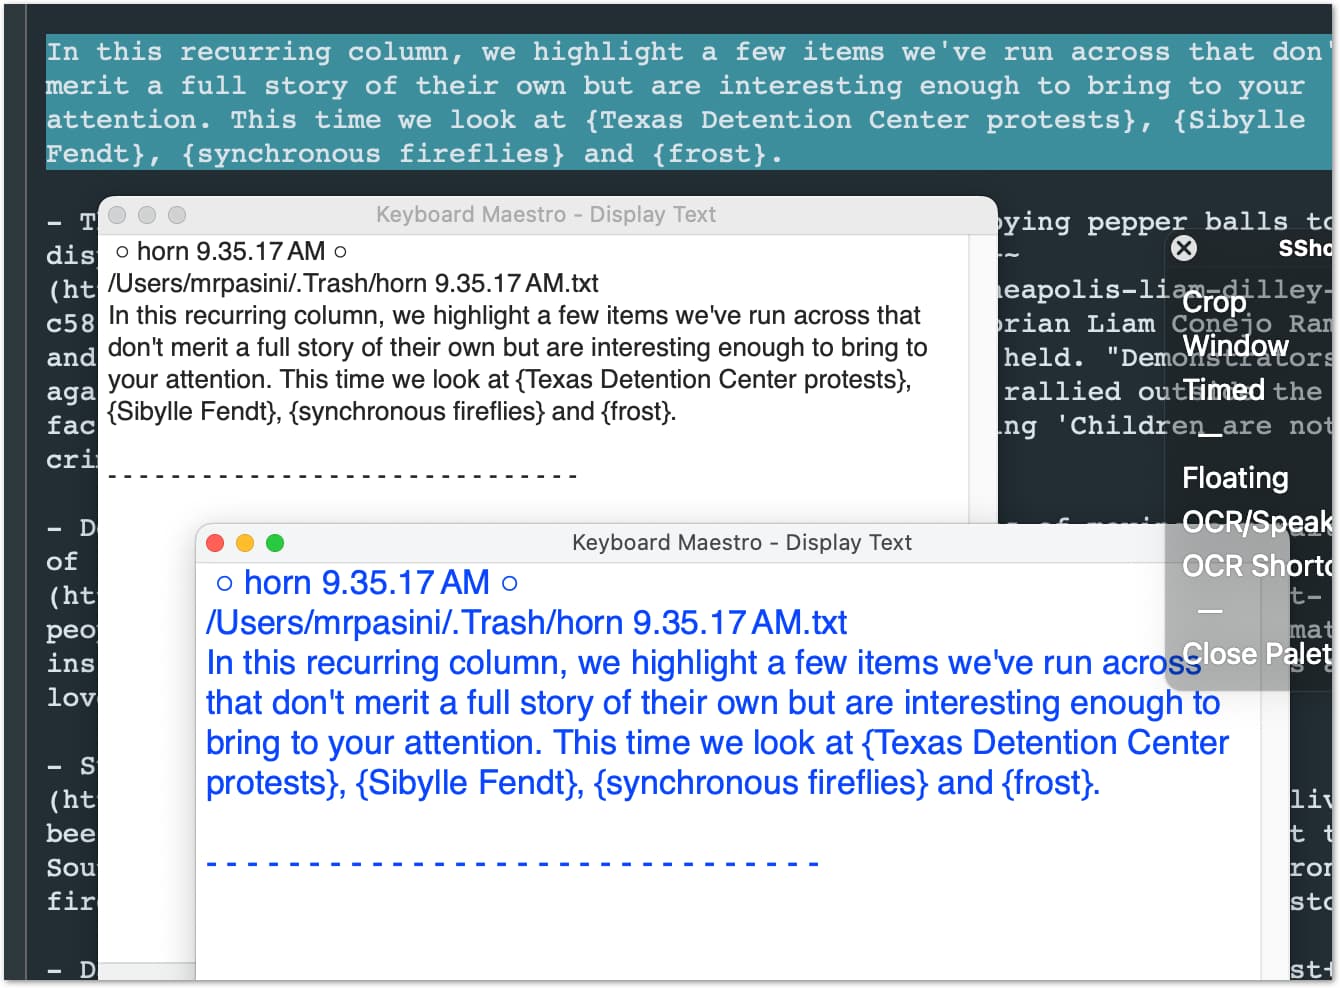Run the Crop macro in the palette
Viewport: 1340px width, 988px height.
[x=1214, y=301]
